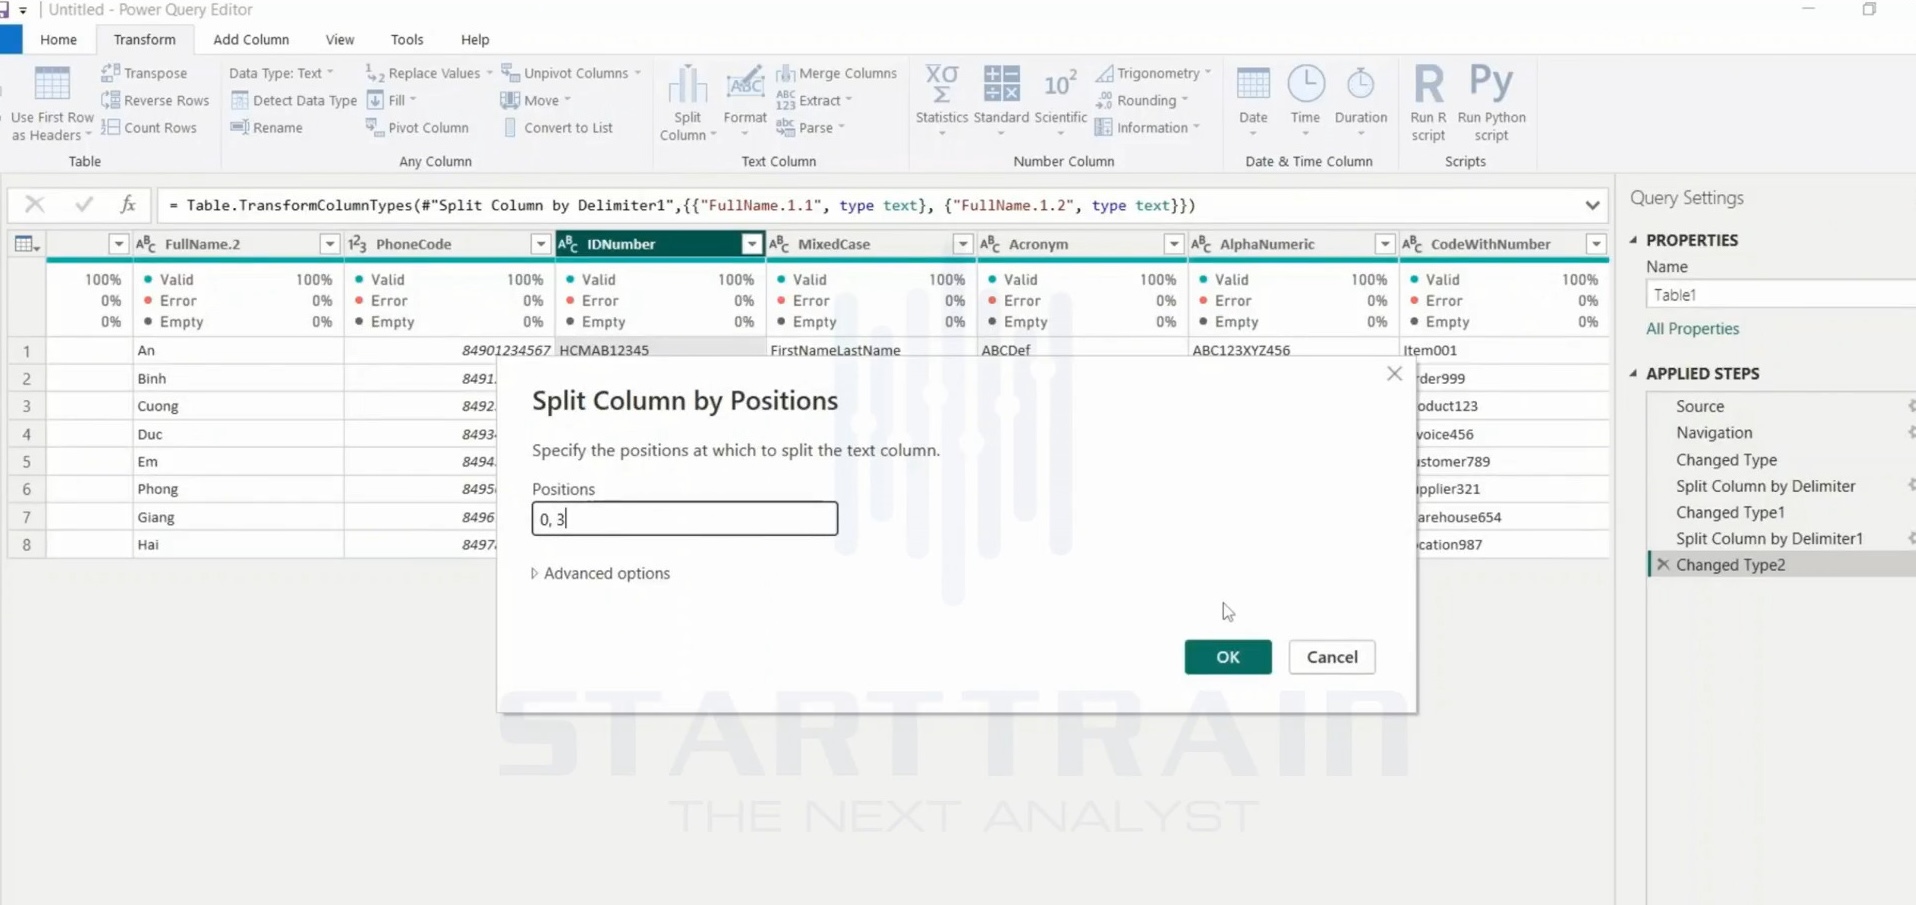Select Count Rows
The image size is (1916, 905).
click(150, 127)
